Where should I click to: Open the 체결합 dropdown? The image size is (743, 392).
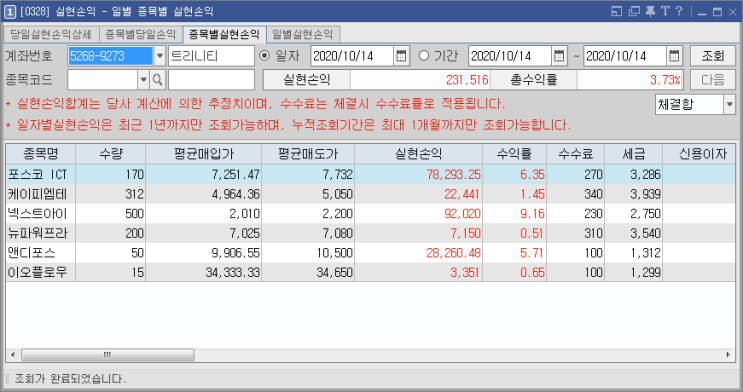pos(729,105)
